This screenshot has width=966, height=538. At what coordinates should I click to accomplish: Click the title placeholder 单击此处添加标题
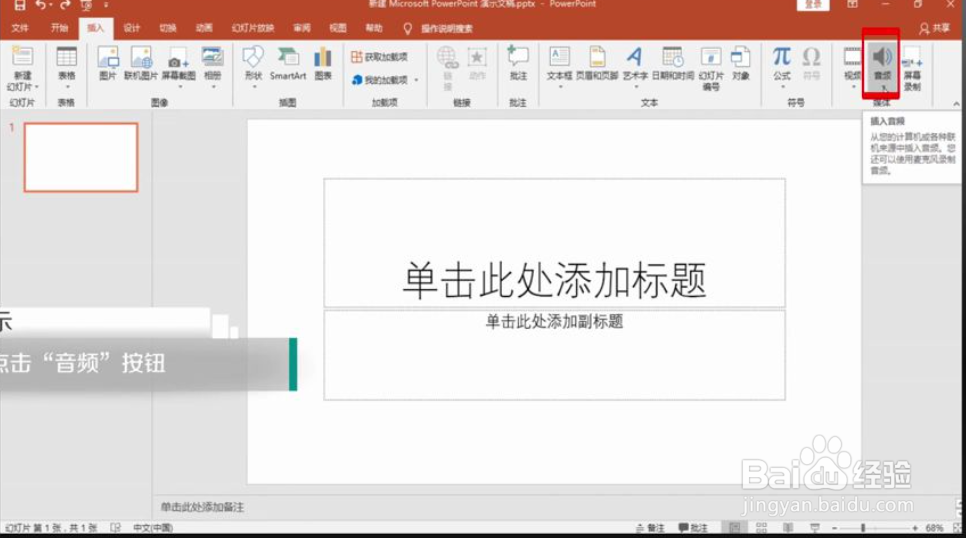[x=554, y=281]
